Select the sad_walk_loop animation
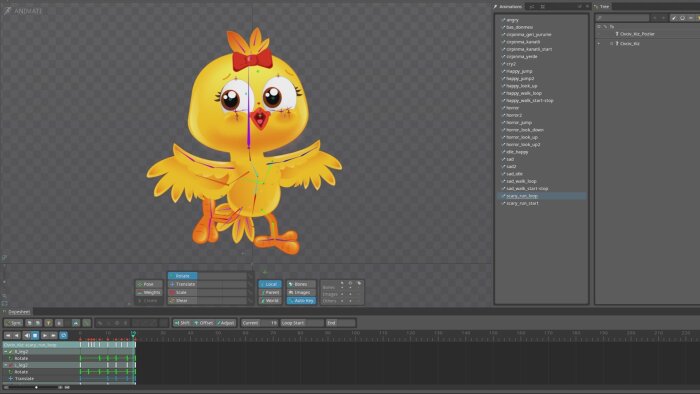700x394 pixels. point(521,182)
